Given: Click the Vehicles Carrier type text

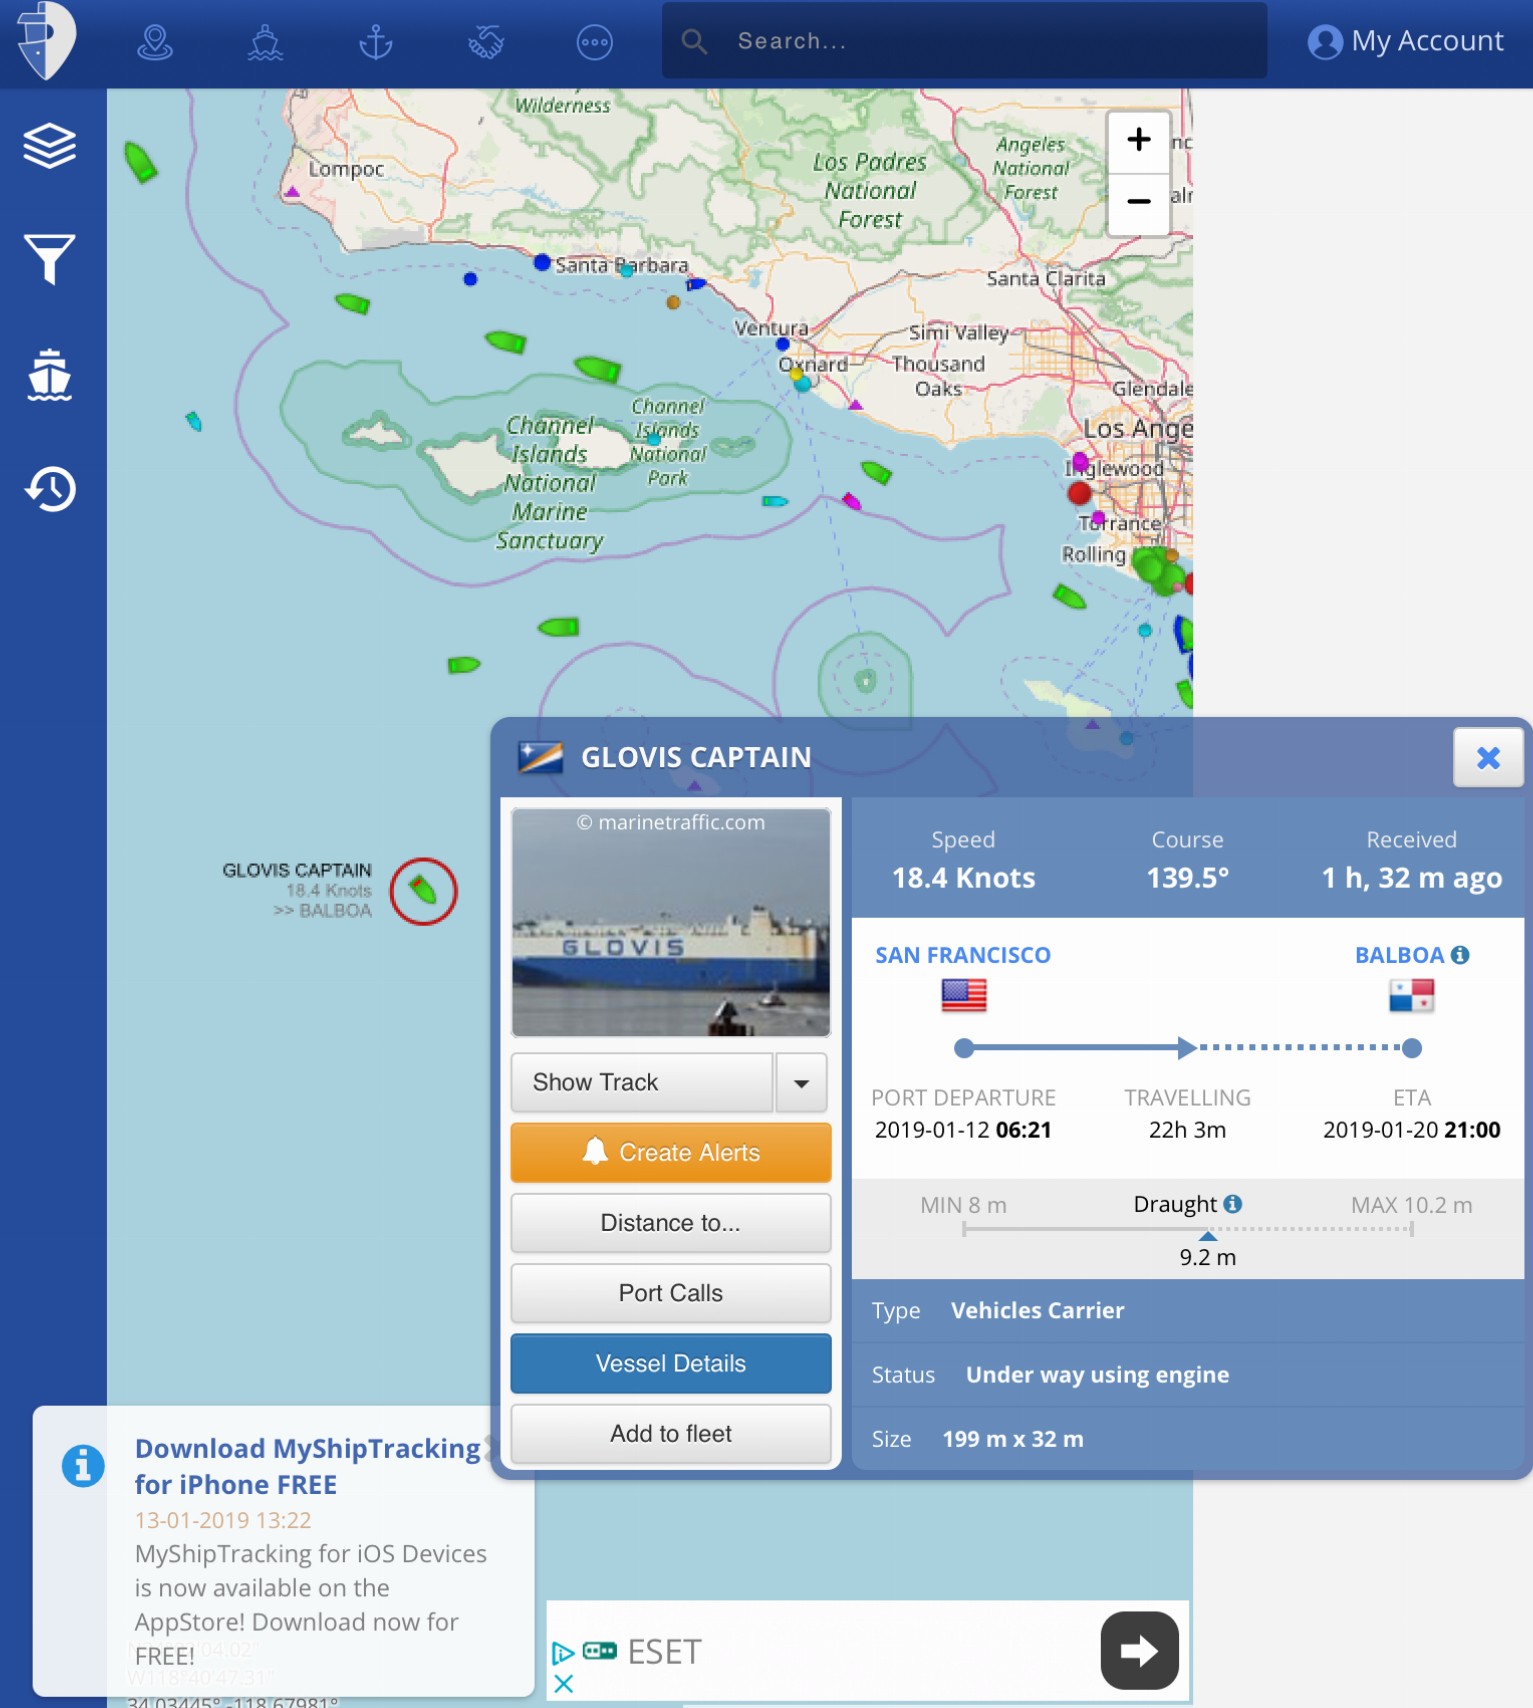Looking at the screenshot, I should (1037, 1310).
